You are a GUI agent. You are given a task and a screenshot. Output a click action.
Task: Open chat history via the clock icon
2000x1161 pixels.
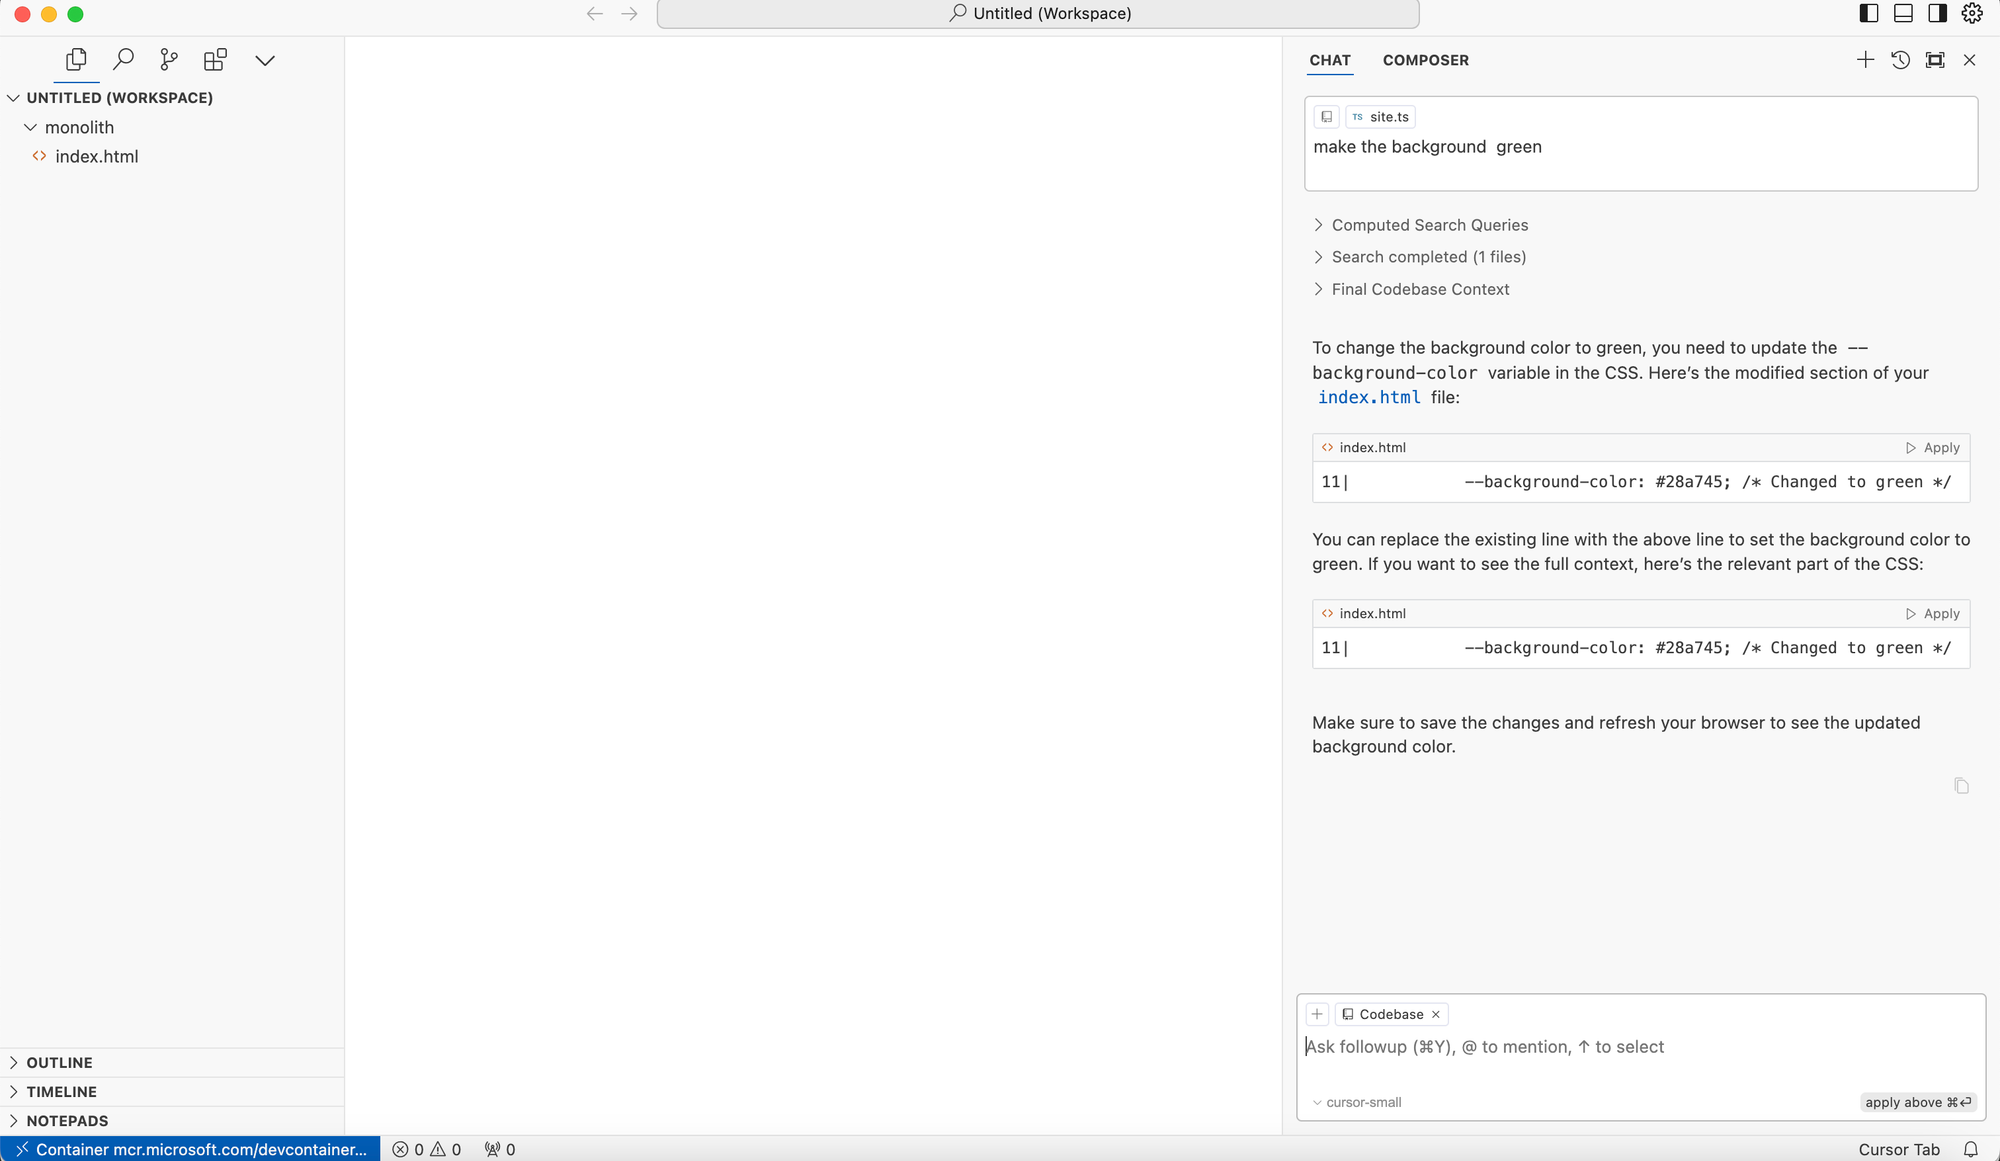[1900, 60]
